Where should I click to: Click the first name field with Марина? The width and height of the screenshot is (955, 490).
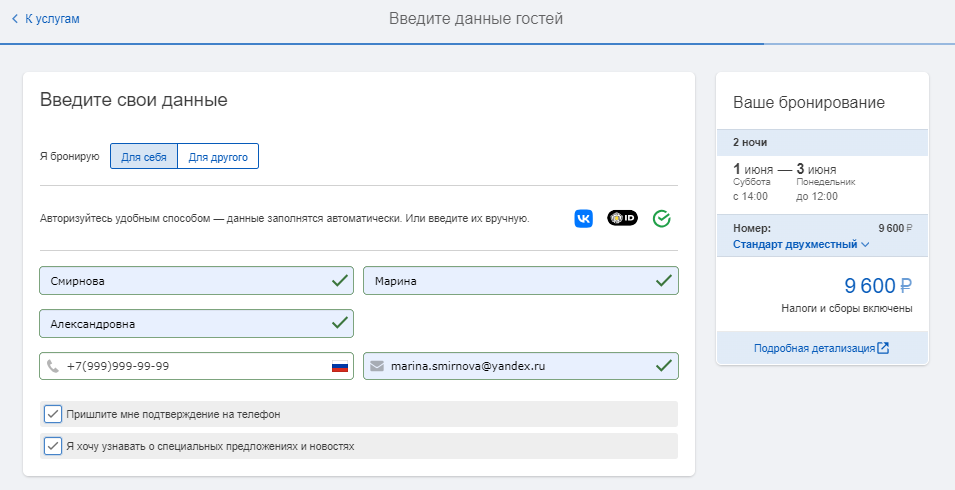(521, 281)
